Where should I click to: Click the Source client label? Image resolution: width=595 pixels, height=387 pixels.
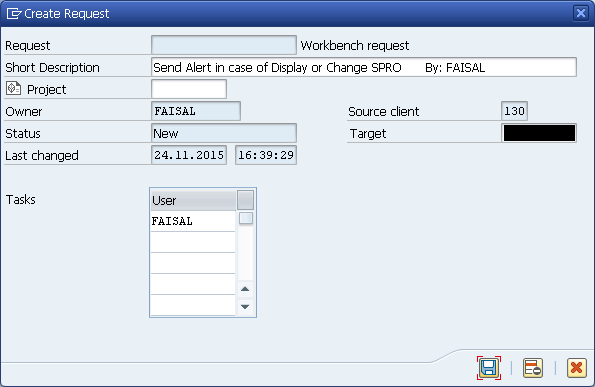(384, 112)
